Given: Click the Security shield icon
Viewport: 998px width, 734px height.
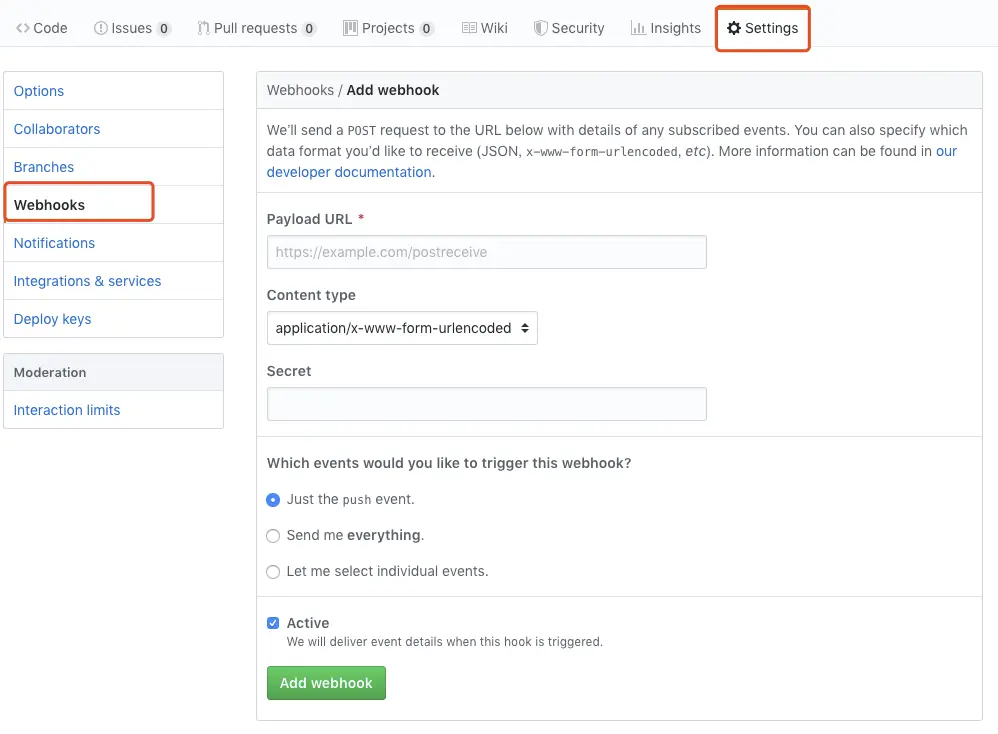Looking at the screenshot, I should (541, 28).
